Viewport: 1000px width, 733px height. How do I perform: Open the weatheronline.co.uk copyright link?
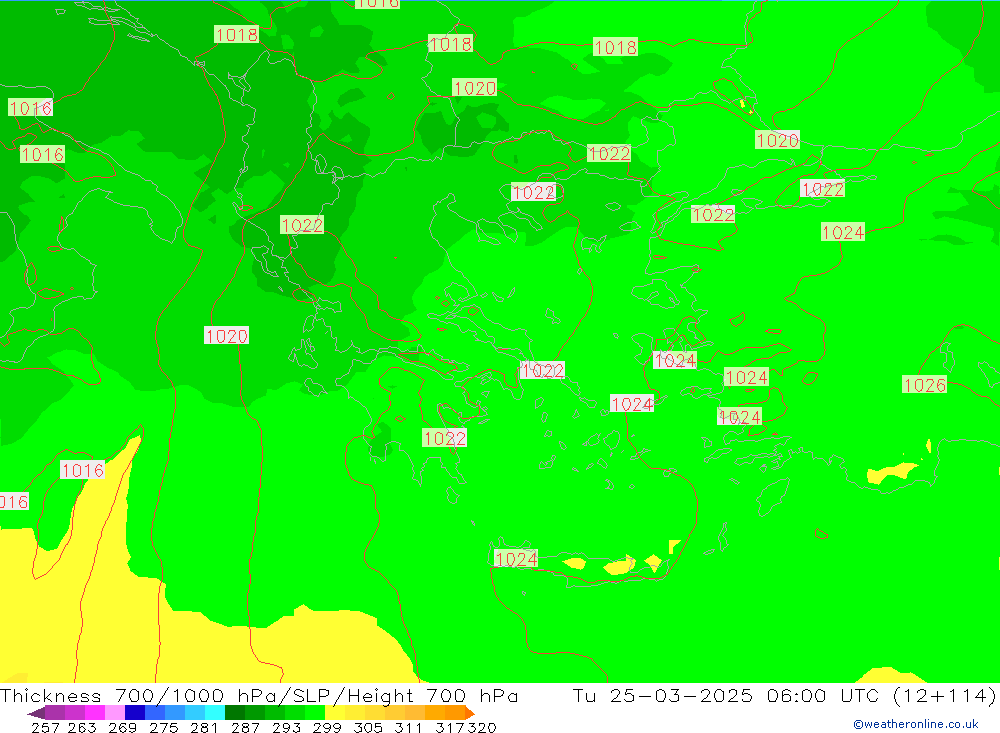915,724
